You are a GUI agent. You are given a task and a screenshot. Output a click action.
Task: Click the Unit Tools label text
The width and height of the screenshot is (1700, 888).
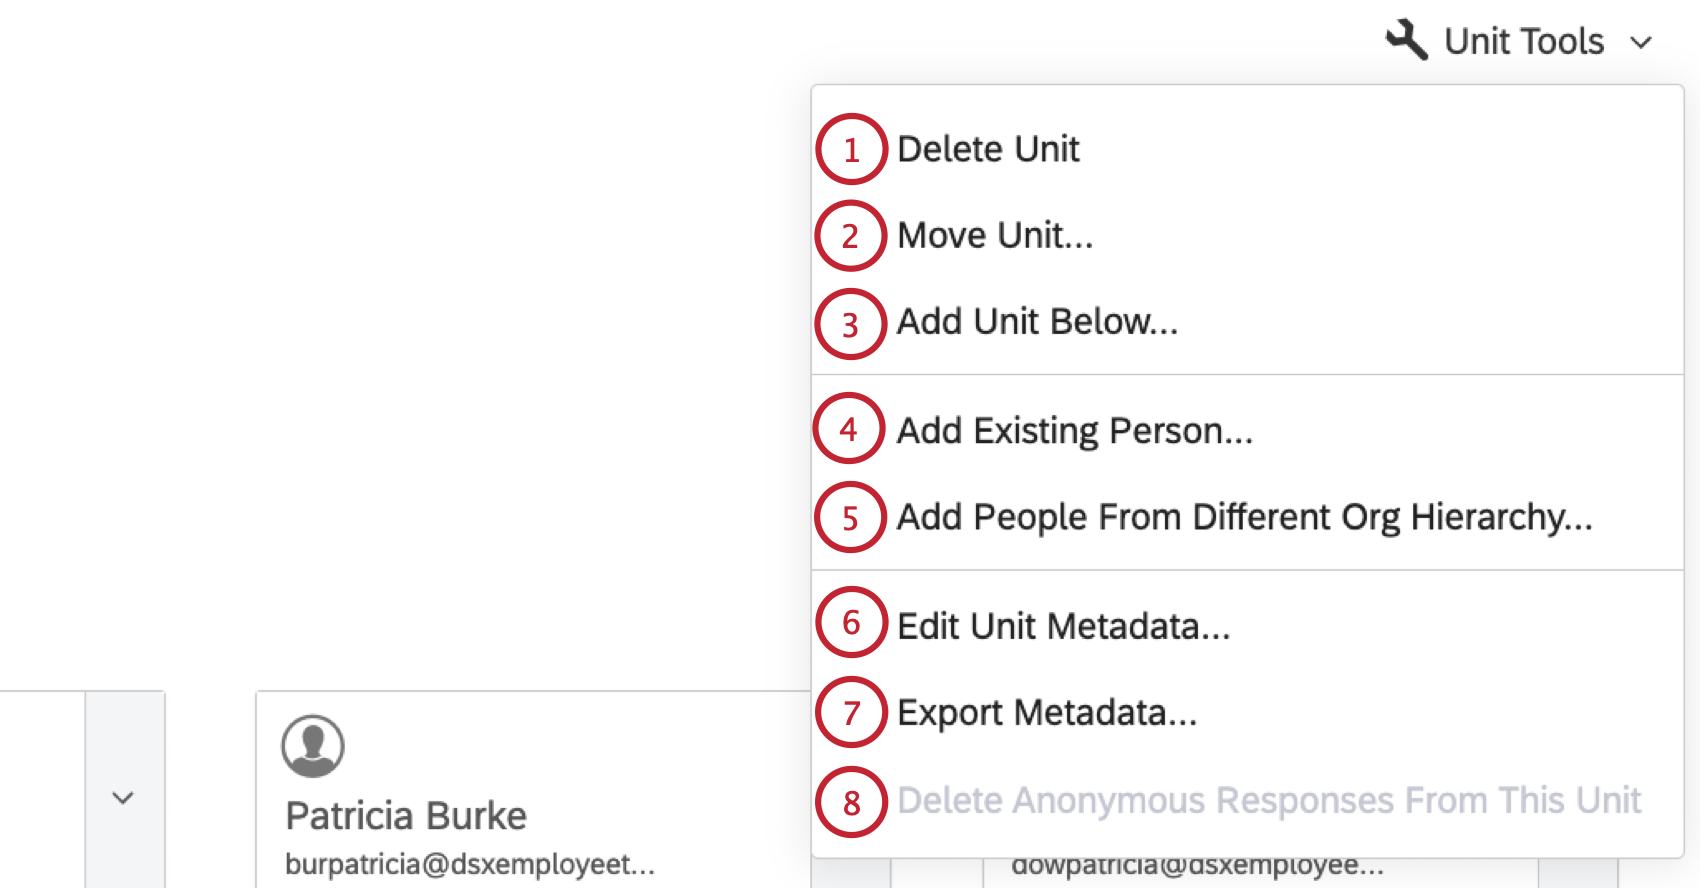pos(1522,41)
